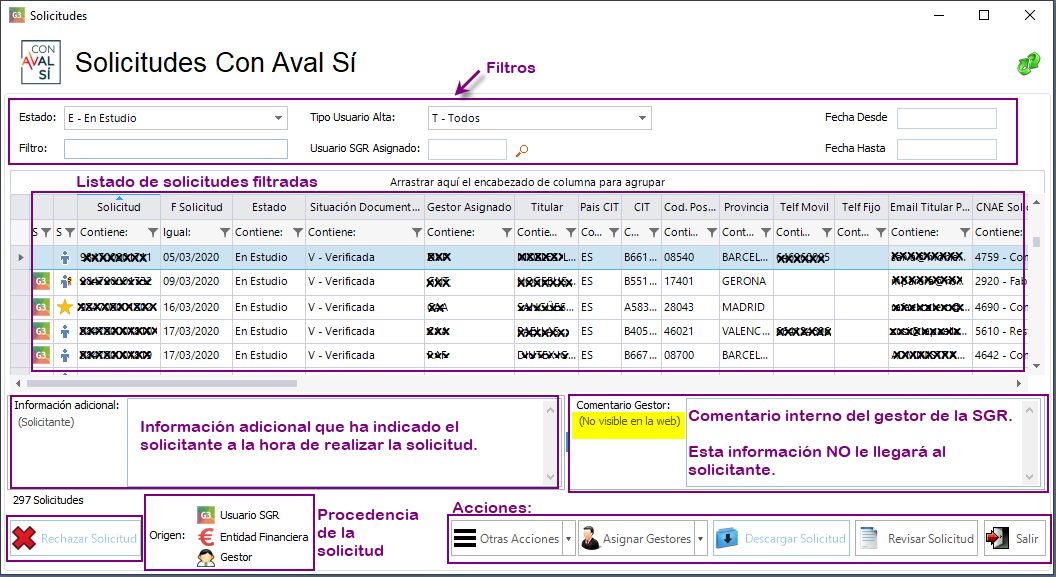
Task: Sort by the F Solicitud column header
Action: pyautogui.click(x=197, y=207)
